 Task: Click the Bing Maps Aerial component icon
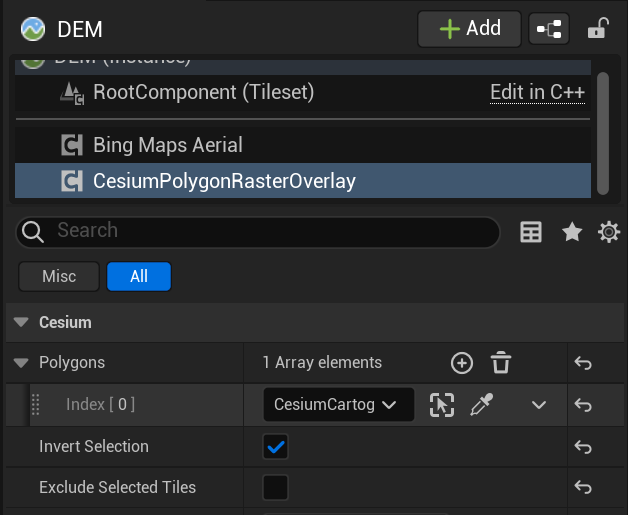pyautogui.click(x=72, y=145)
